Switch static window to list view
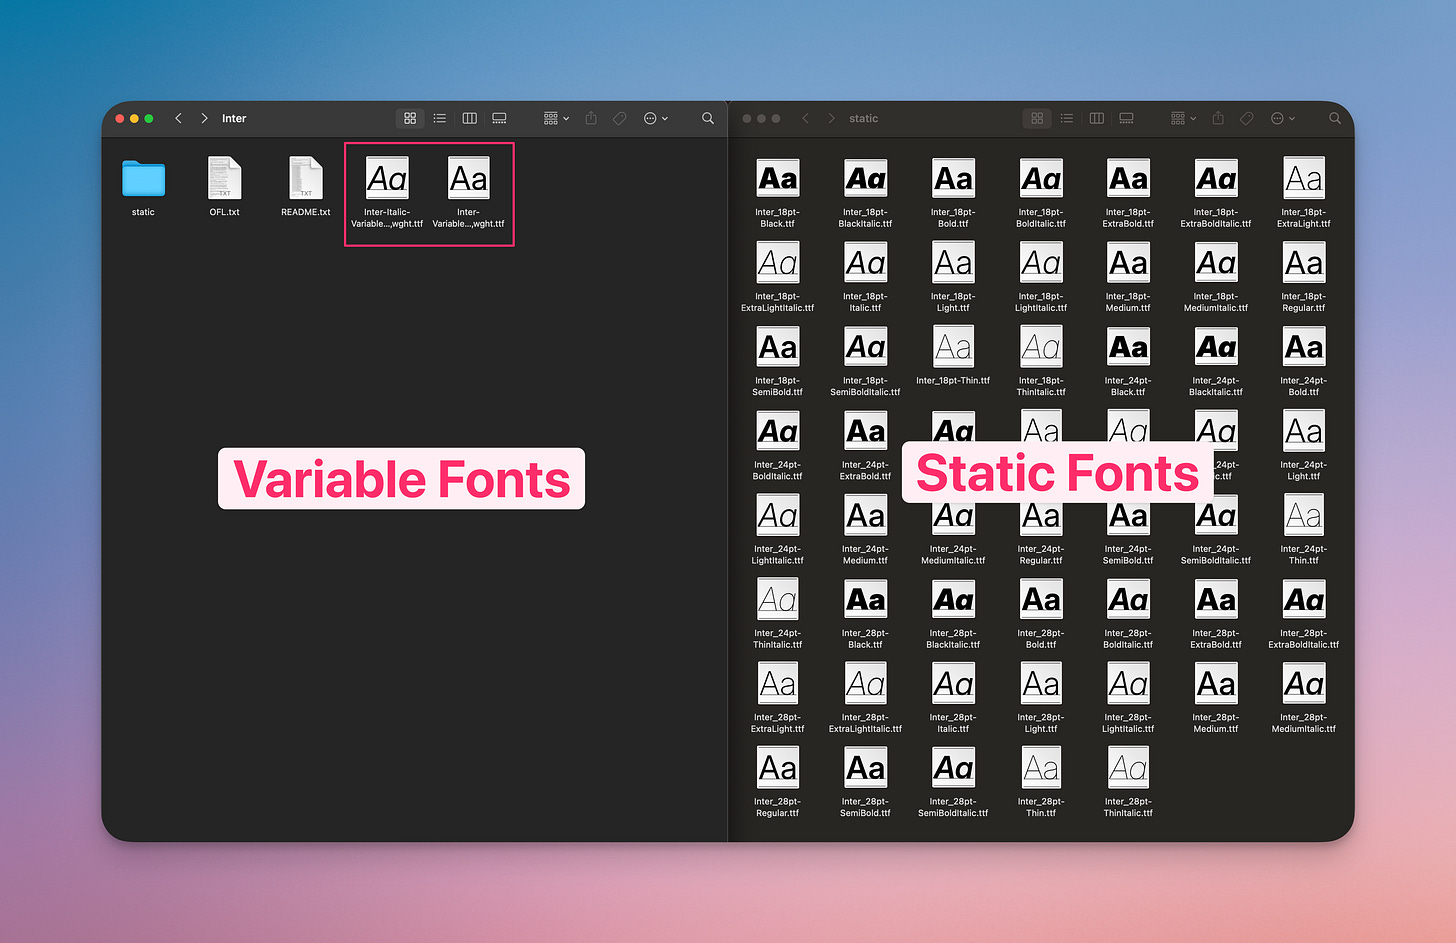The image size is (1456, 943). [1067, 118]
